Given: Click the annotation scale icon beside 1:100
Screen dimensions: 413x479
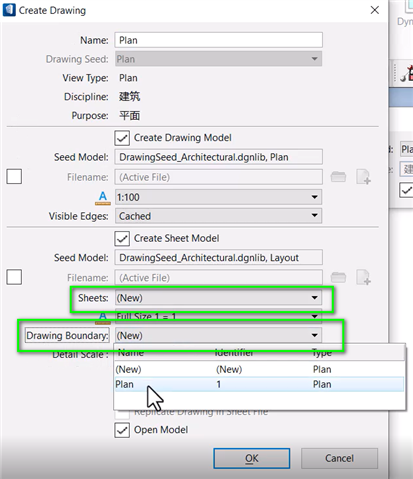Looking at the screenshot, I should pyautogui.click(x=103, y=197).
